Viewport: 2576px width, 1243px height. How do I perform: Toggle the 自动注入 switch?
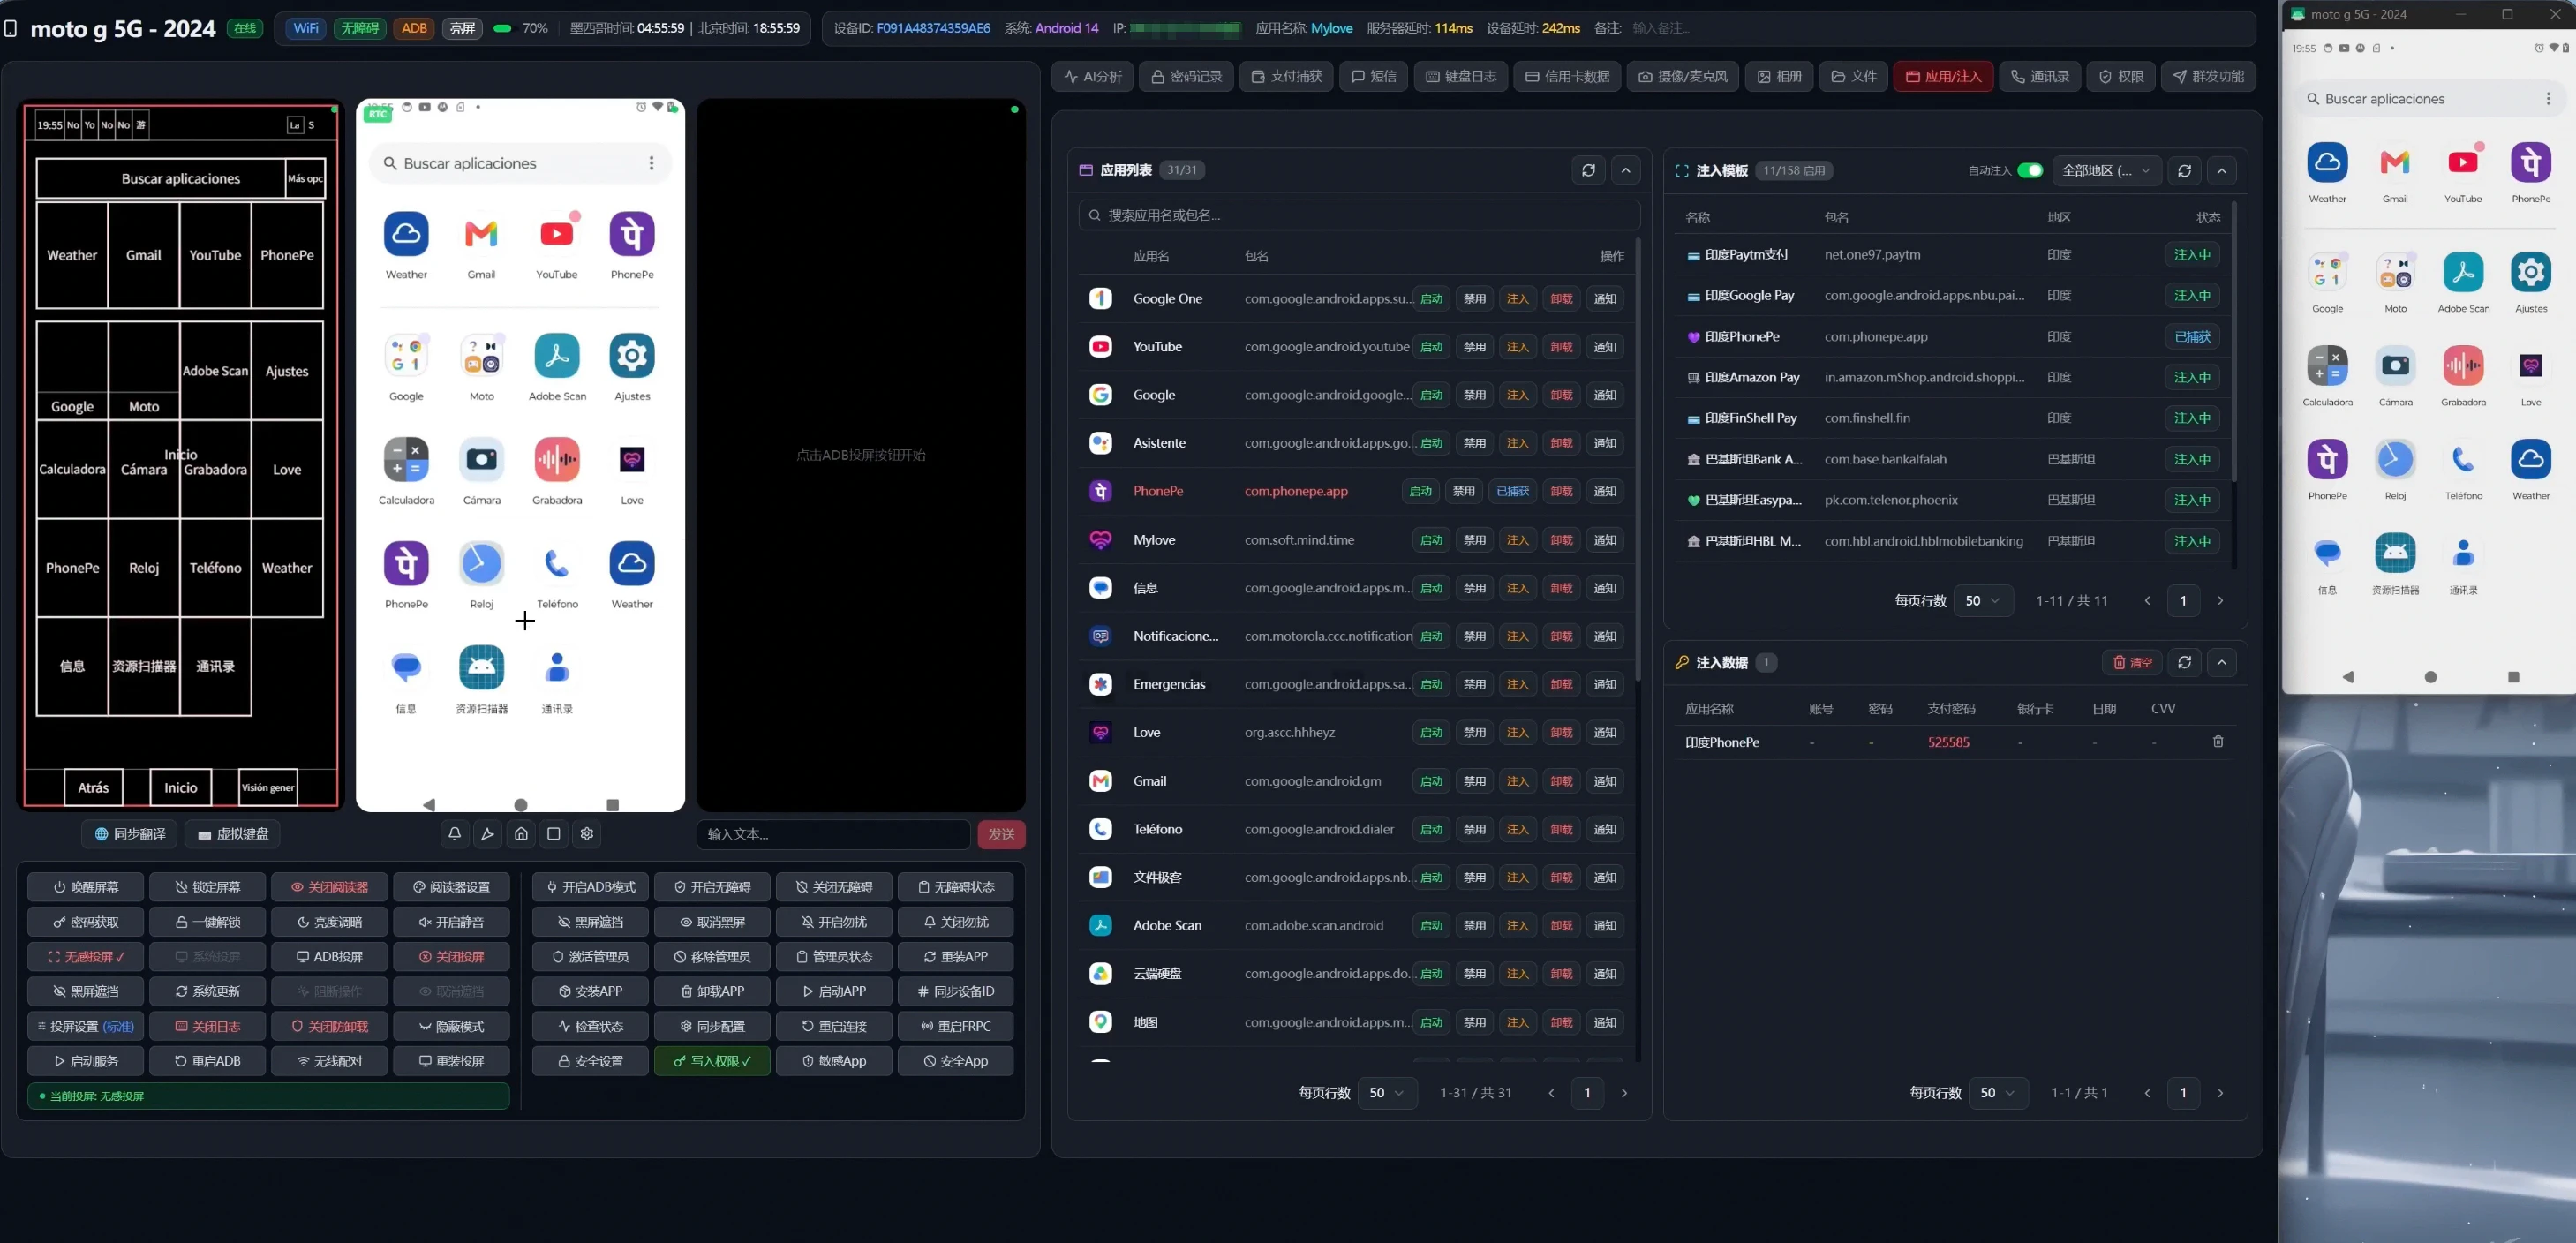click(x=2030, y=170)
